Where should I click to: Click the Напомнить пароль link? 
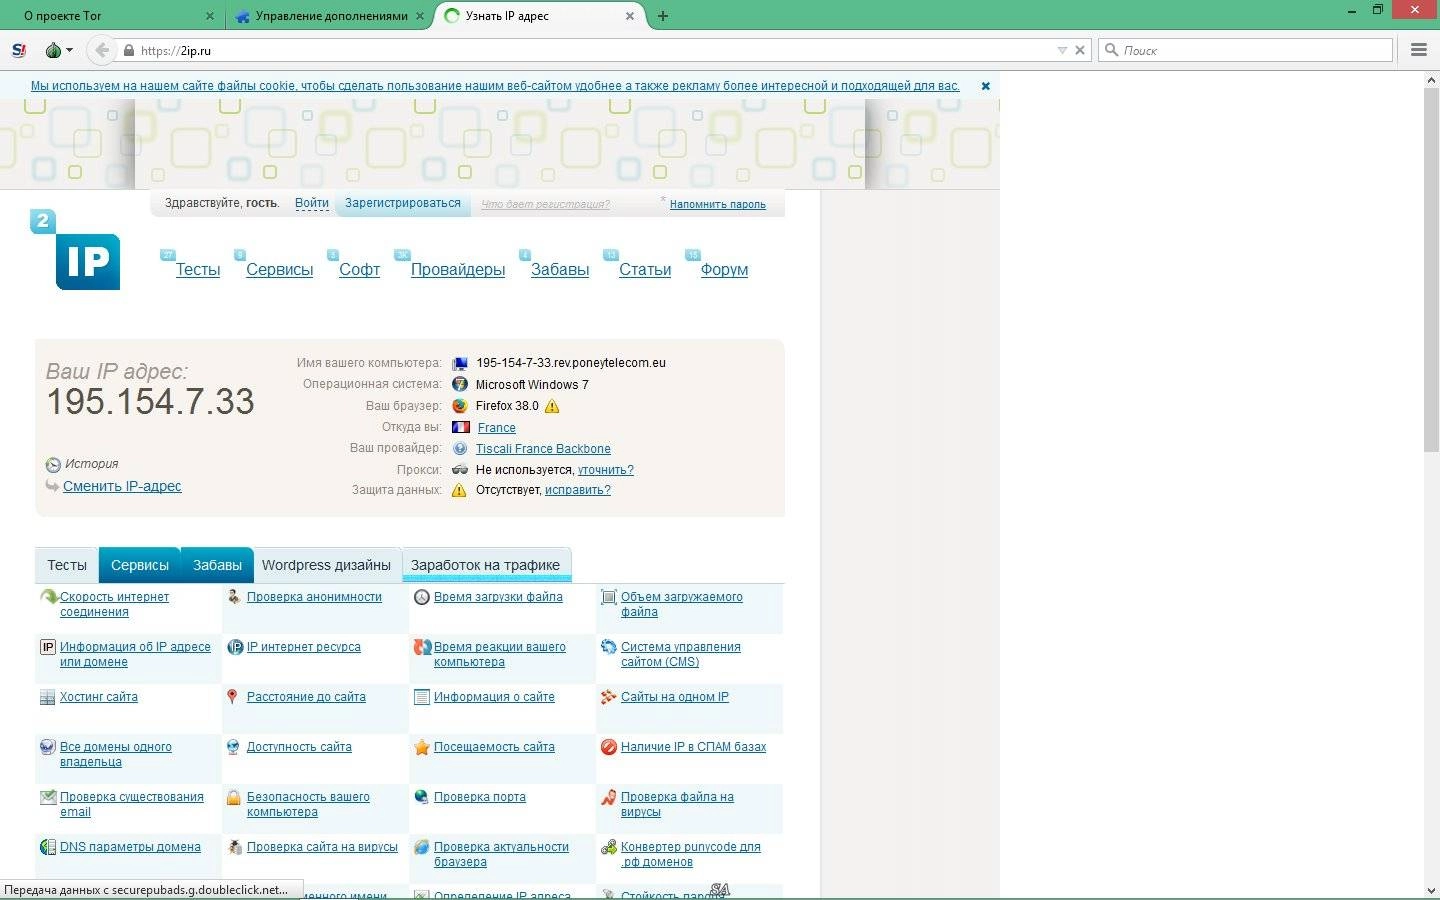point(718,204)
